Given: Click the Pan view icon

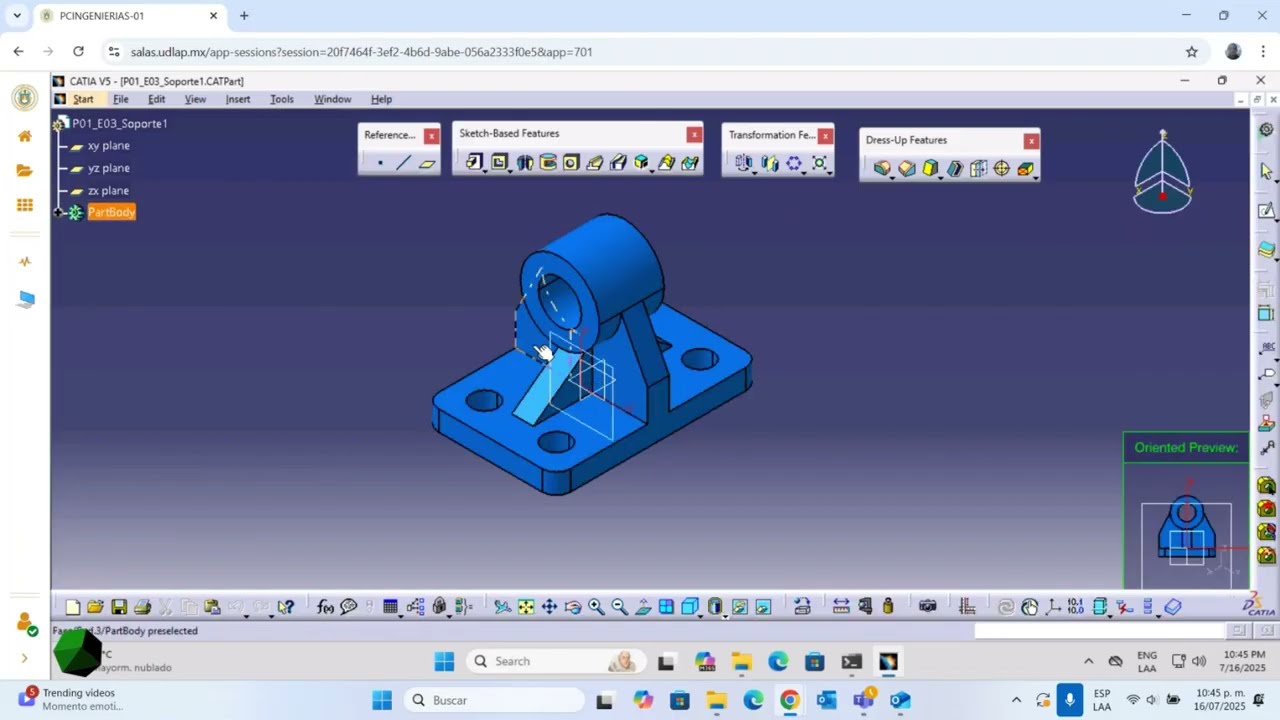Looking at the screenshot, I should pyautogui.click(x=549, y=607).
